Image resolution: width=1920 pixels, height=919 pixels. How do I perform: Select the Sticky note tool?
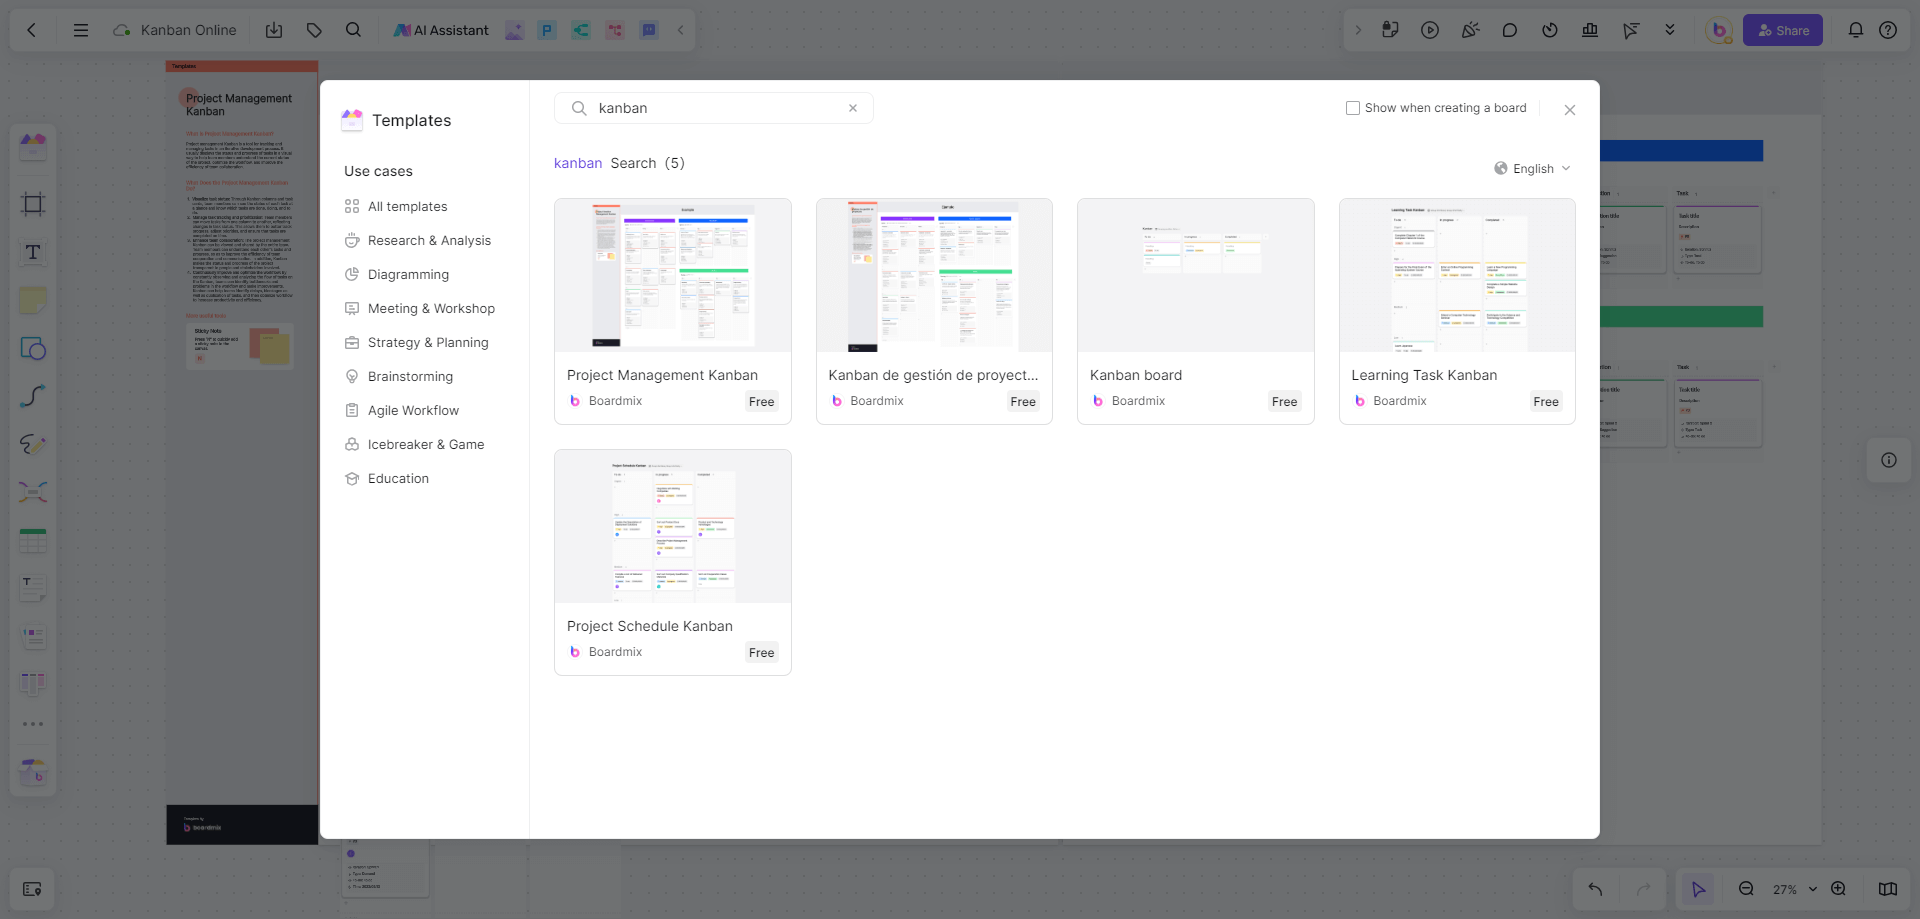[33, 300]
